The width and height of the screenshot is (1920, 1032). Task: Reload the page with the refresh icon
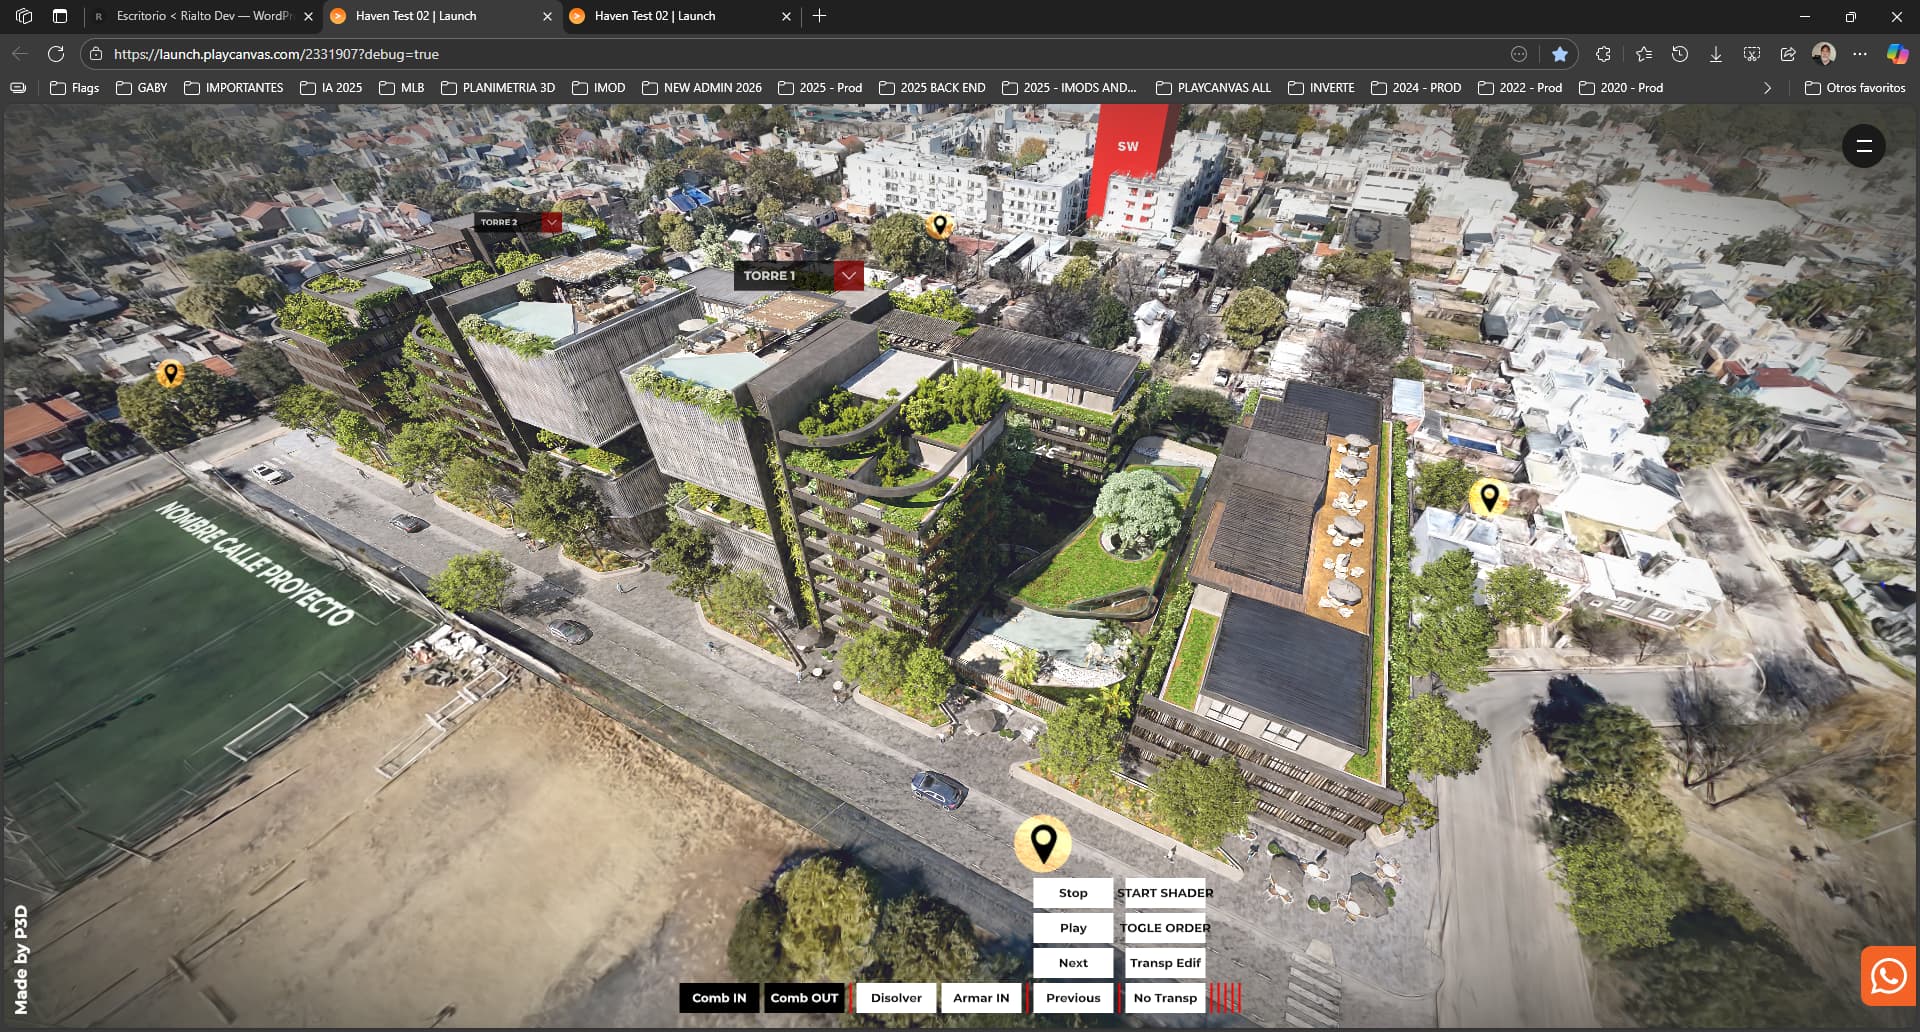56,54
